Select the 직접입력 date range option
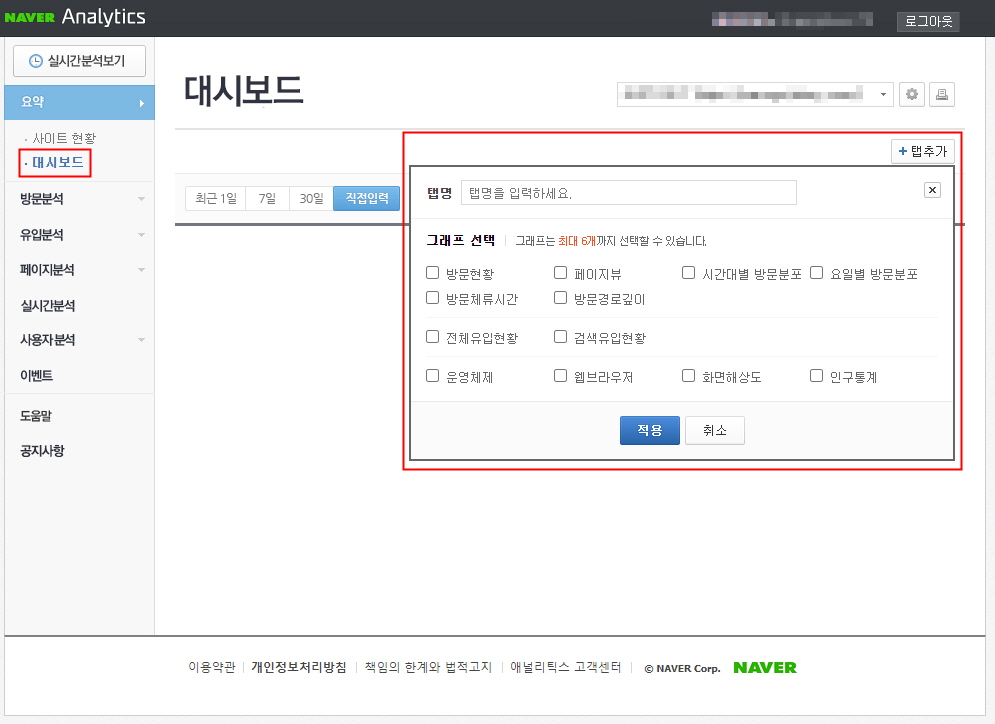Screen dimensions: 995x724 [366, 198]
